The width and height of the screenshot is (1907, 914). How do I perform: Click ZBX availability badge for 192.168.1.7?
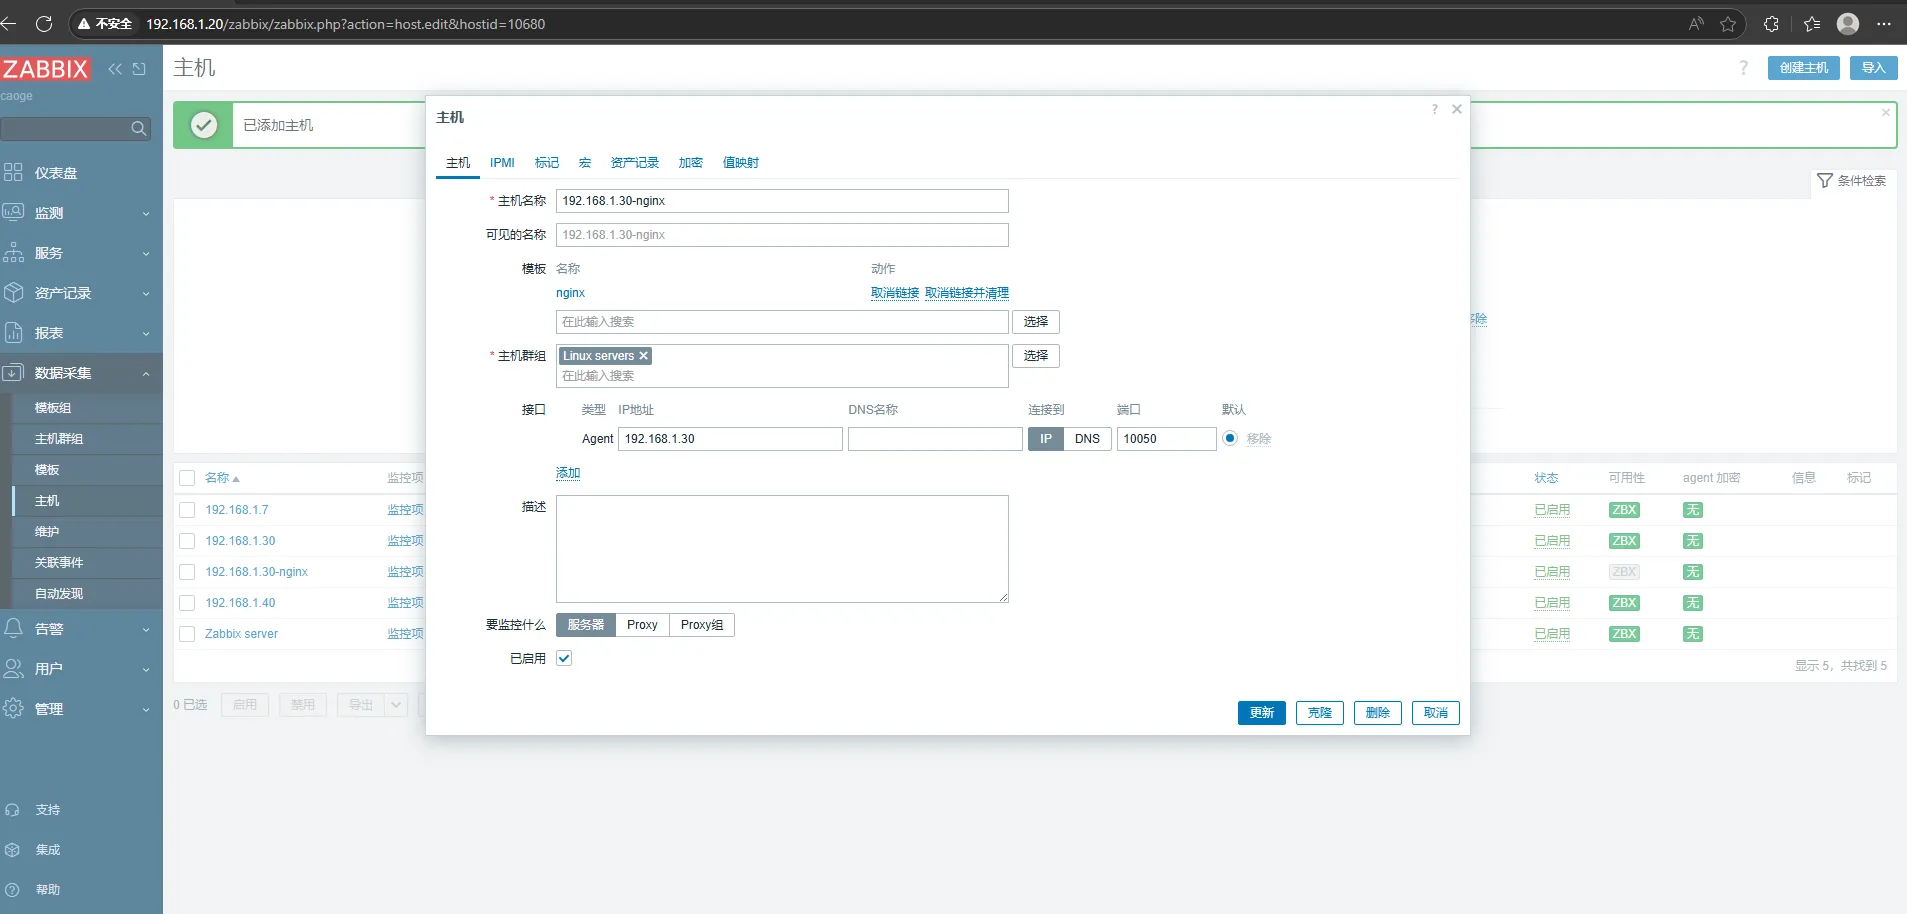[x=1624, y=510]
